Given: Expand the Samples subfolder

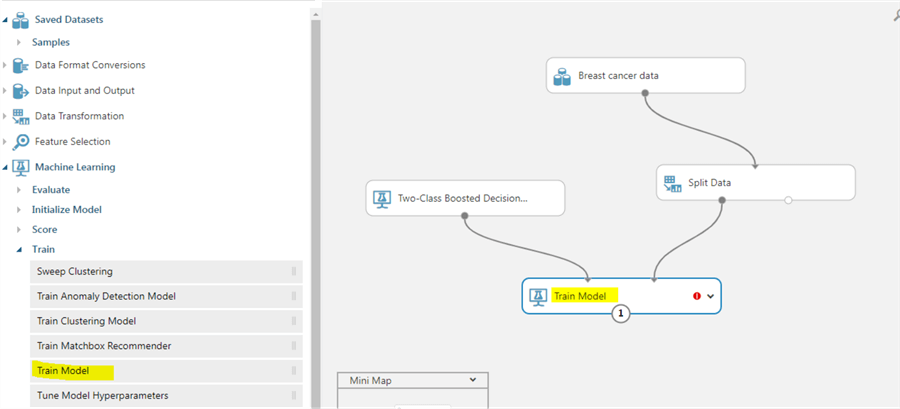Looking at the screenshot, I should coord(20,42).
